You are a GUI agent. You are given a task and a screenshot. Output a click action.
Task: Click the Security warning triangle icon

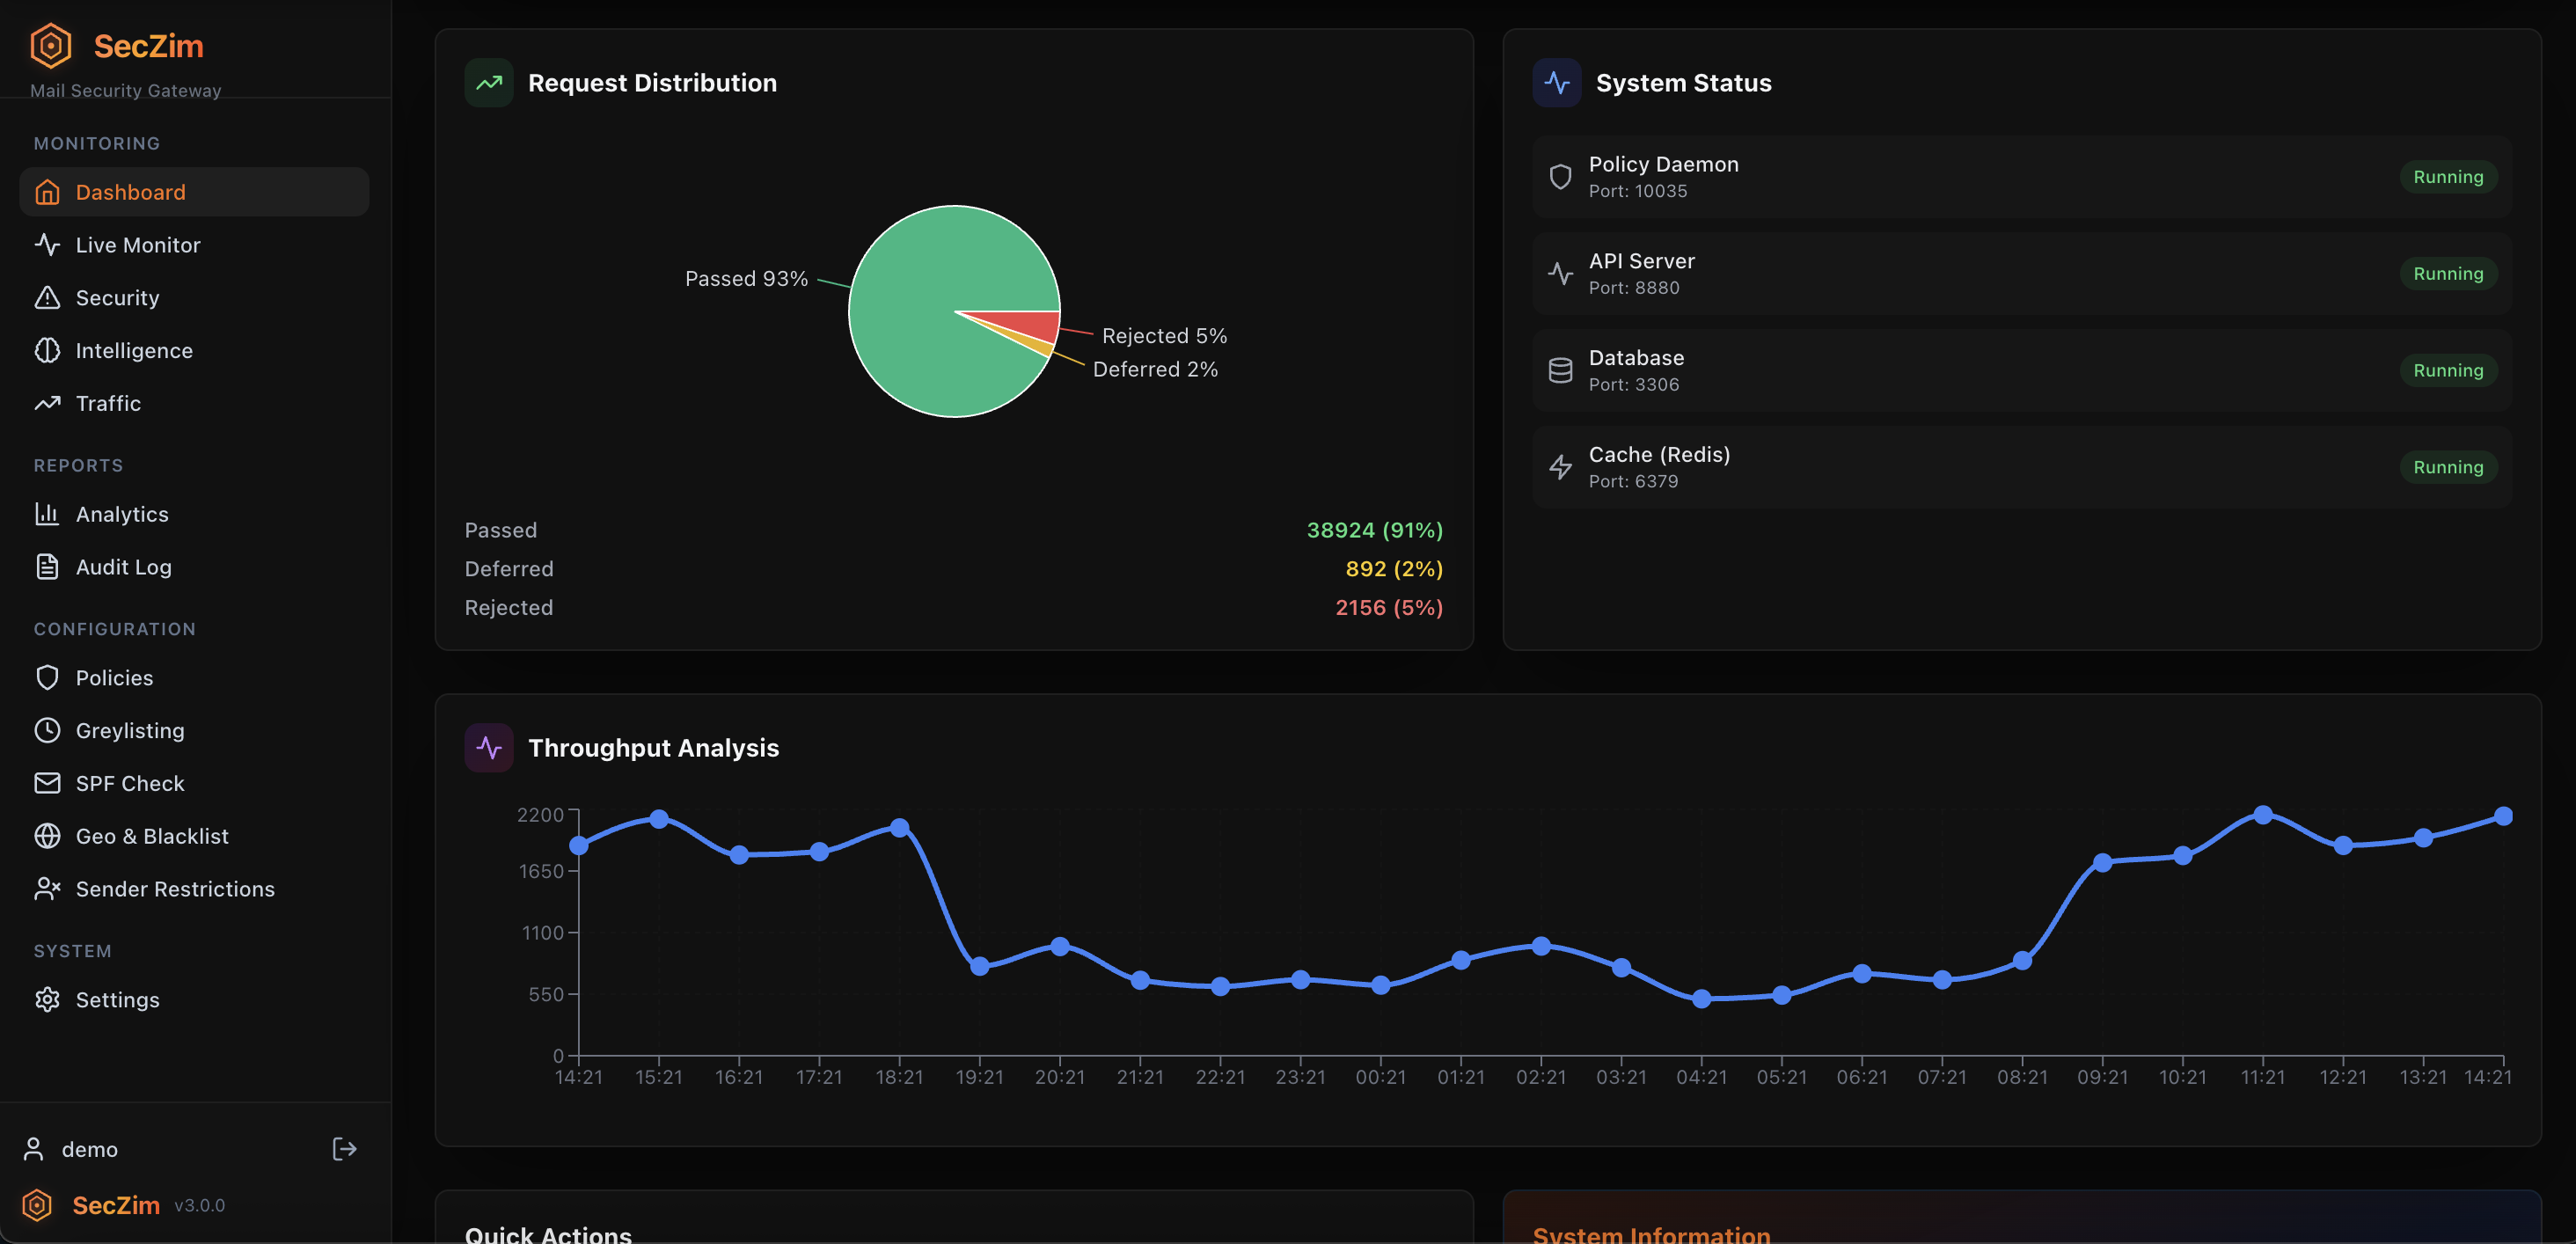point(47,297)
